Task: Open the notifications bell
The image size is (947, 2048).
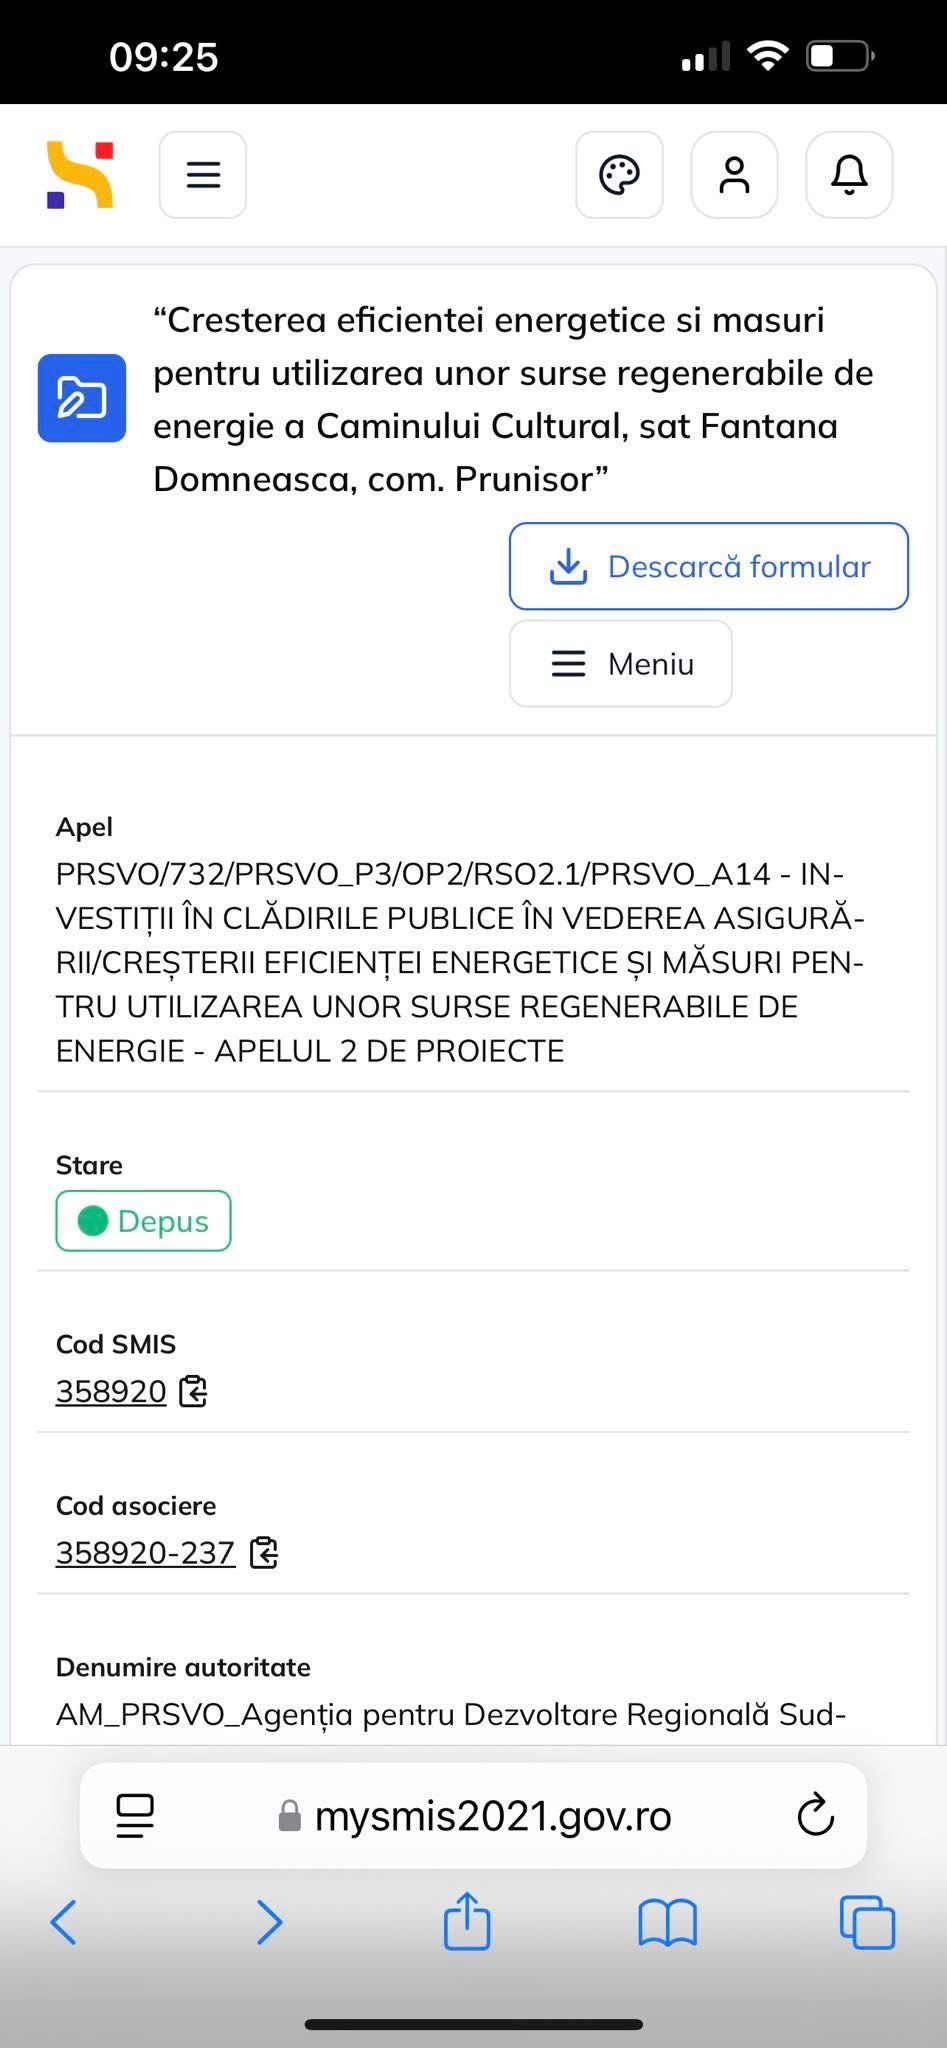Action: (849, 175)
